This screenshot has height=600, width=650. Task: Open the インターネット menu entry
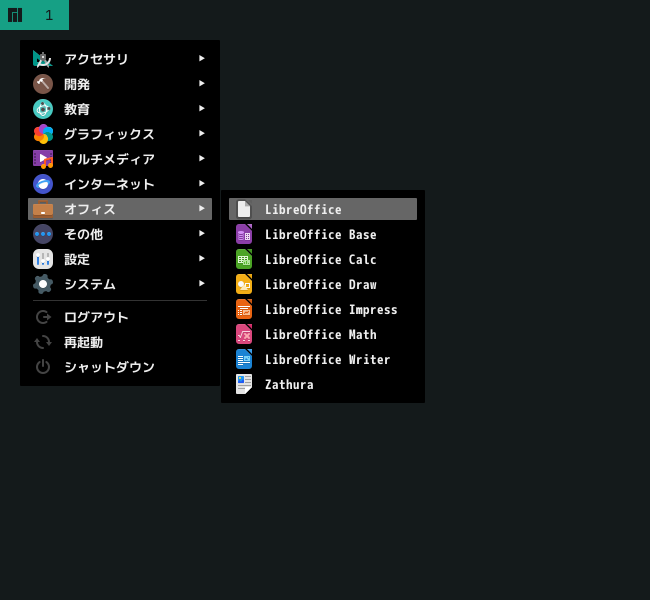tap(120, 184)
